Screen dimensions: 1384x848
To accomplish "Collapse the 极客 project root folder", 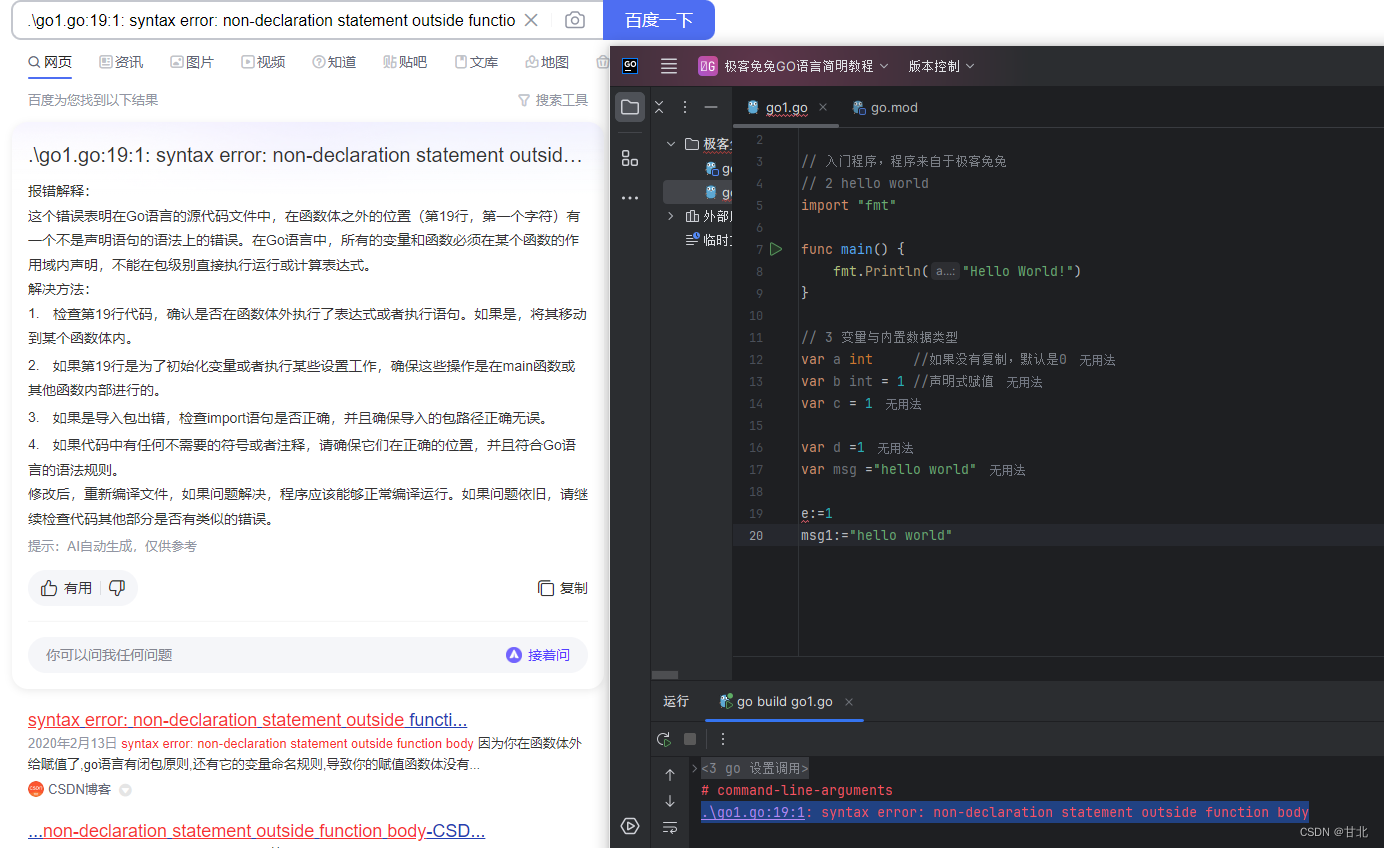I will pos(671,144).
